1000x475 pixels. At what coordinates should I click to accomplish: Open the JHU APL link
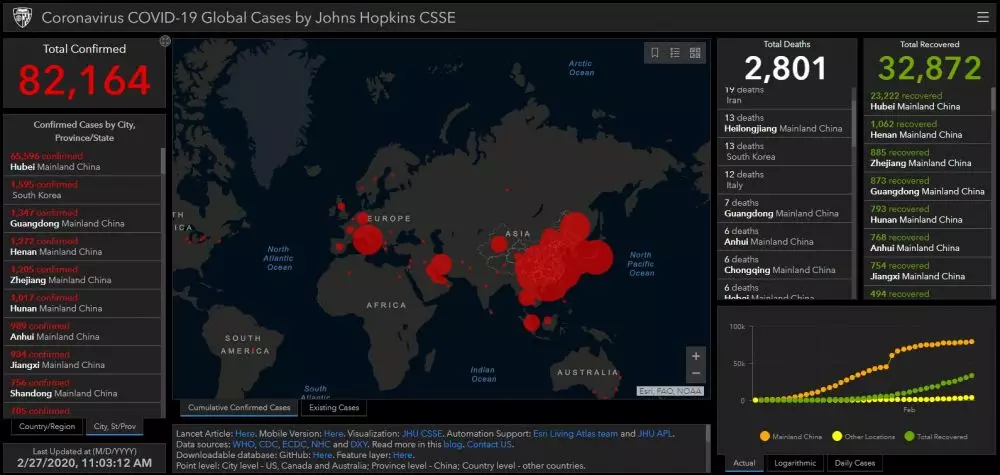click(x=655, y=434)
